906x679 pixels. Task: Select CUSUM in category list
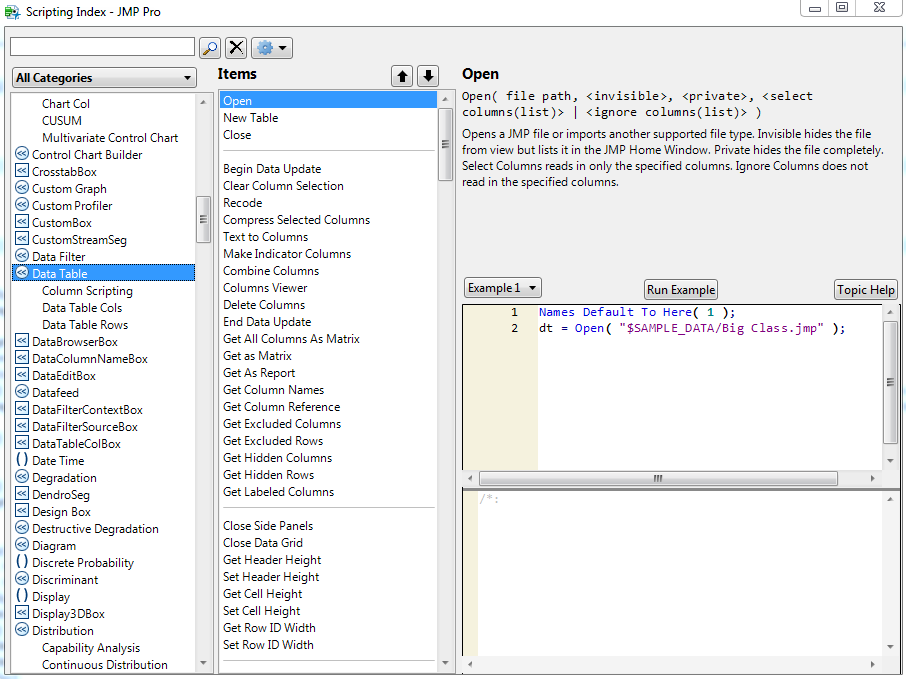(62, 120)
